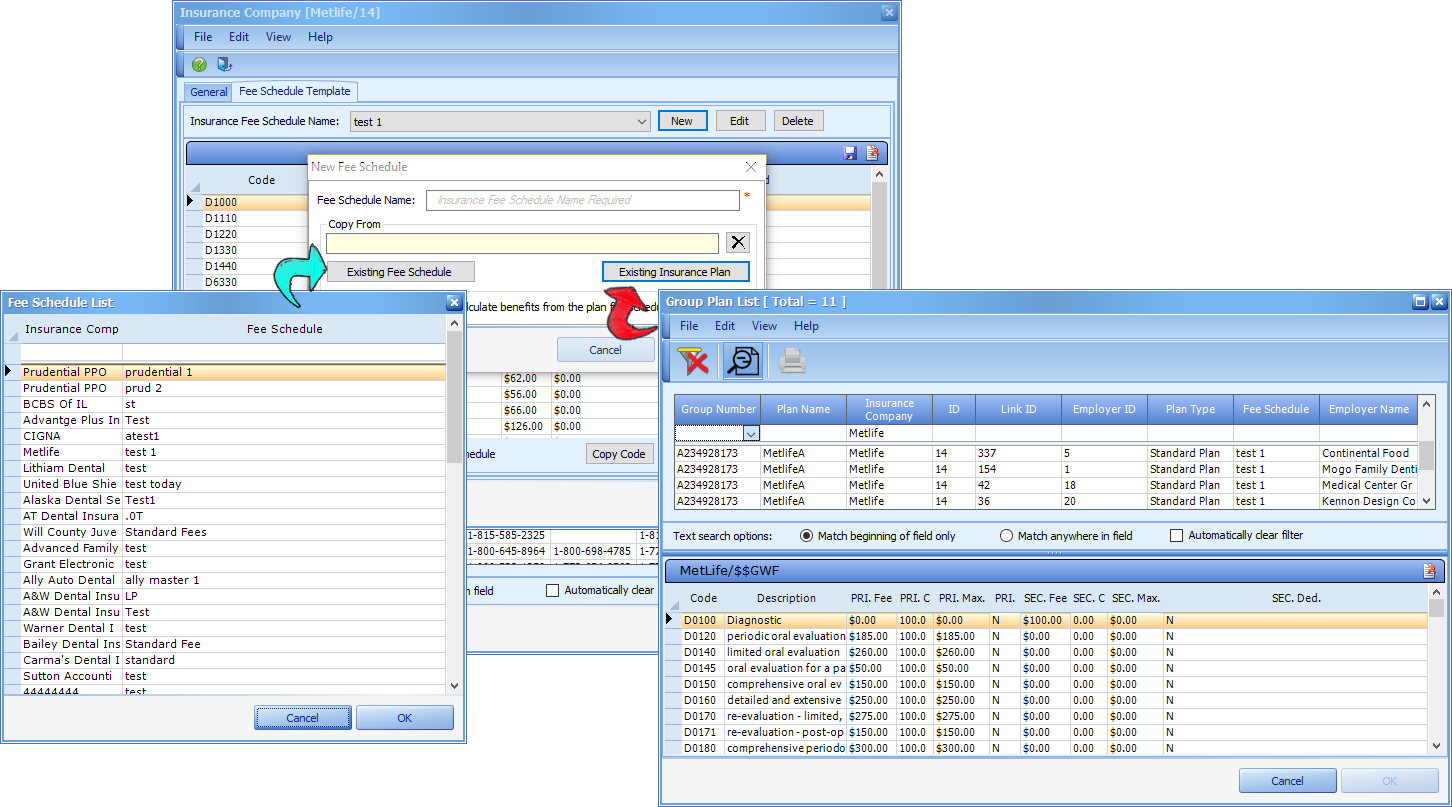Viewport: 1452px width, 807px height.
Task: Sort by Plan Type column header
Action: tap(1190, 409)
